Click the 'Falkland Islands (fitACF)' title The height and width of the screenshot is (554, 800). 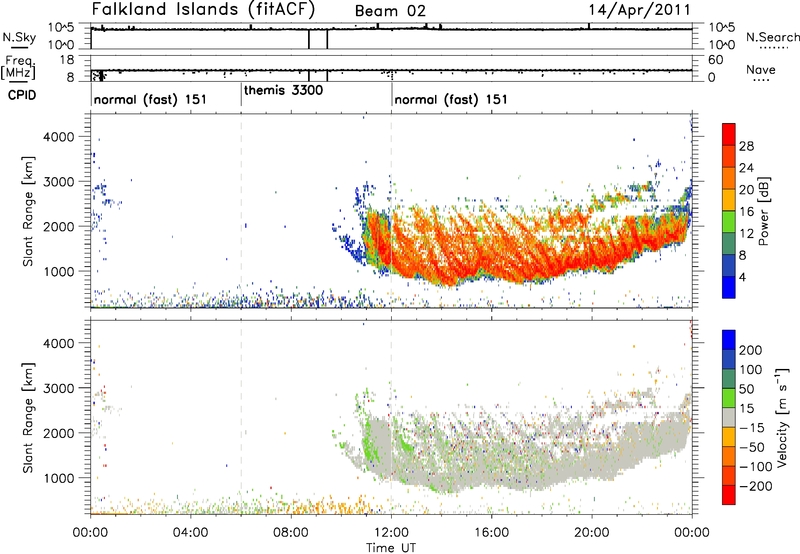pos(203,10)
